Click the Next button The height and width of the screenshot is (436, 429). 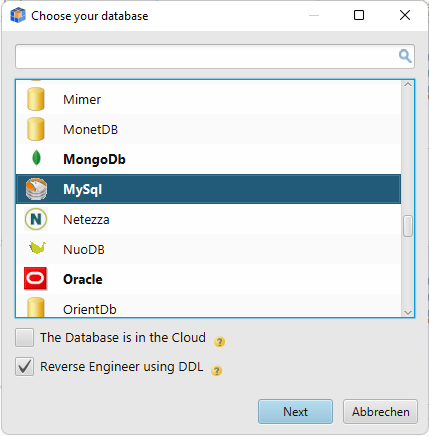tap(295, 412)
